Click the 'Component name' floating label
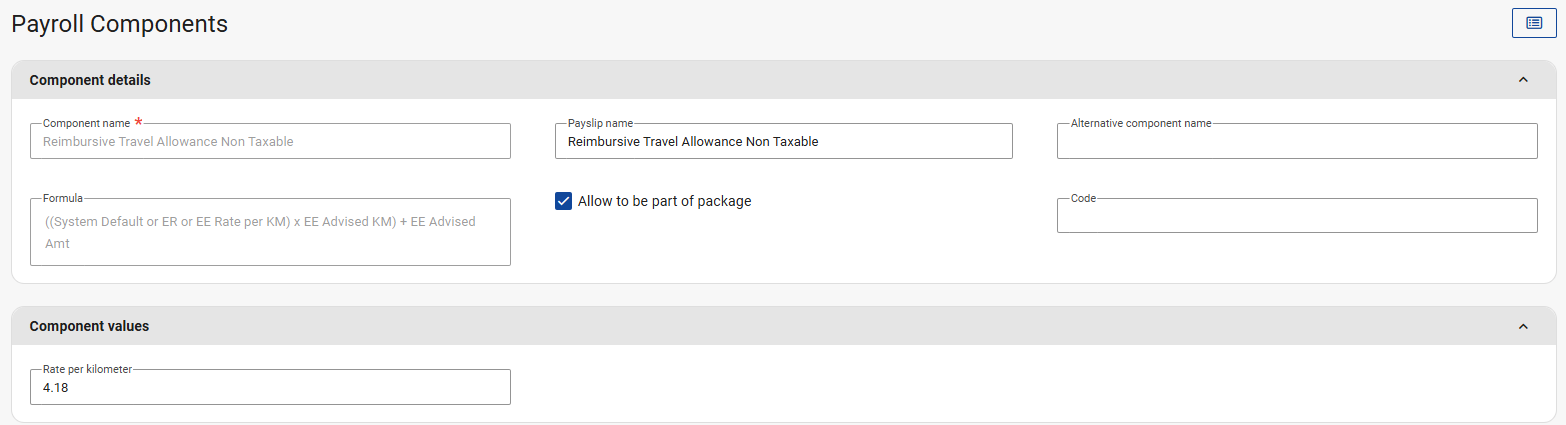The width and height of the screenshot is (1566, 425). click(x=86, y=123)
